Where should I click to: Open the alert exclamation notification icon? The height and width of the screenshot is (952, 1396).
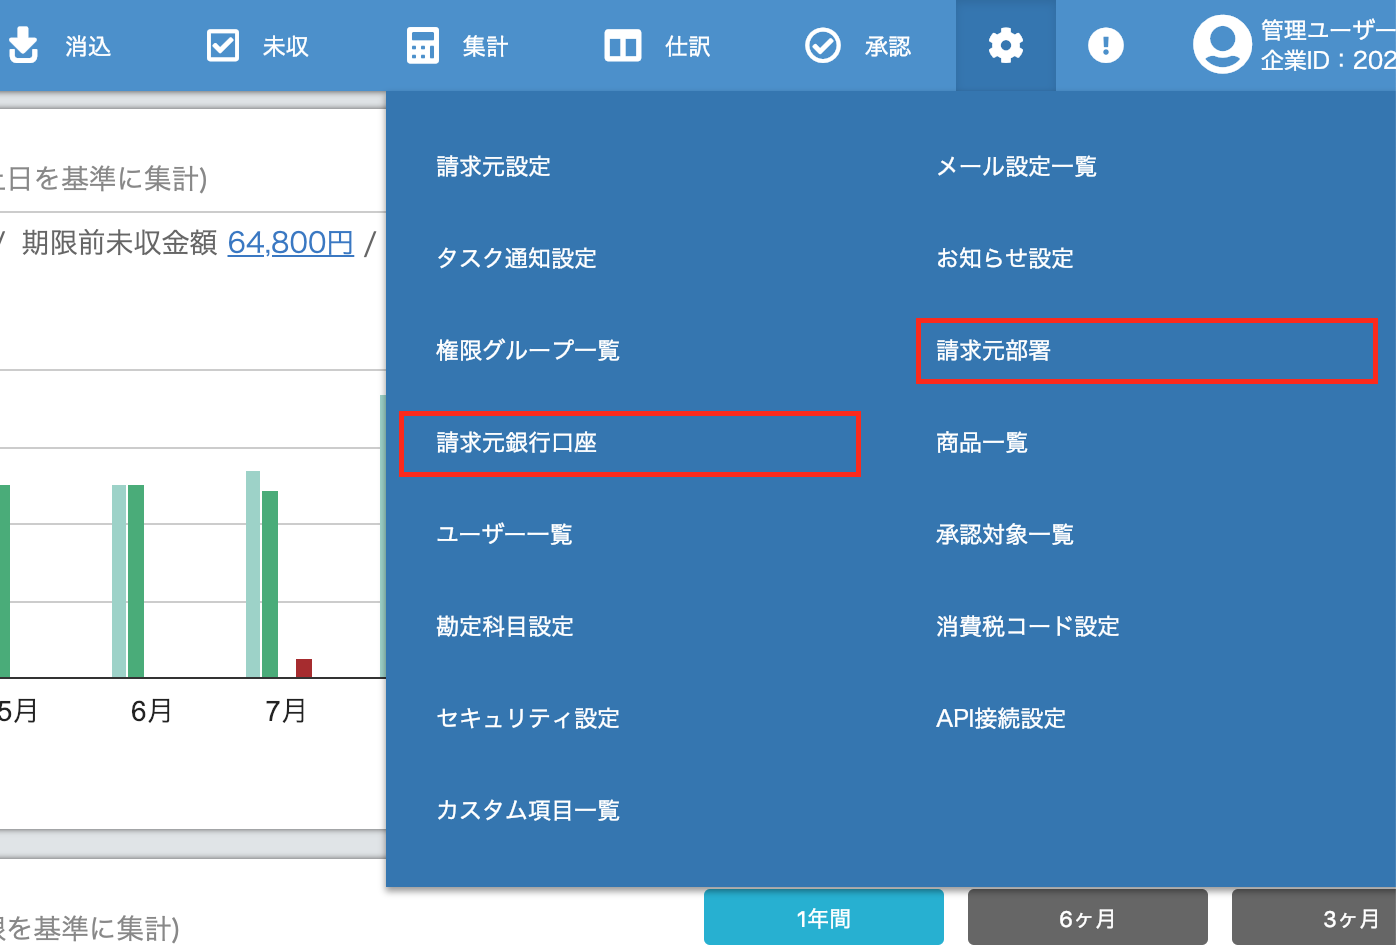coord(1105,46)
